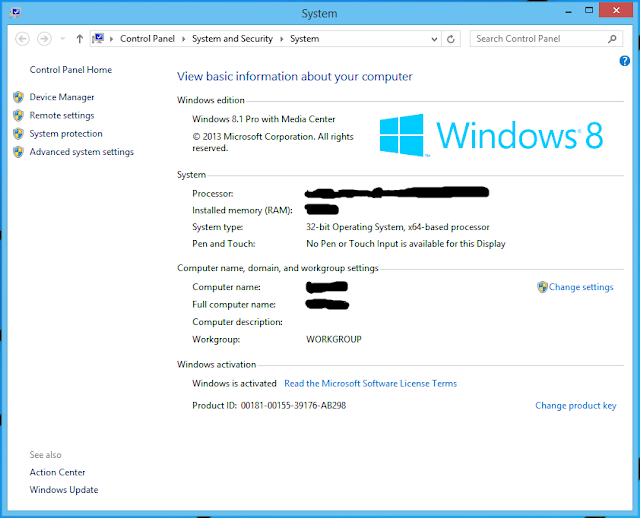The width and height of the screenshot is (640, 518).
Task: Click the WORKGROUP value
Action: pos(334,340)
